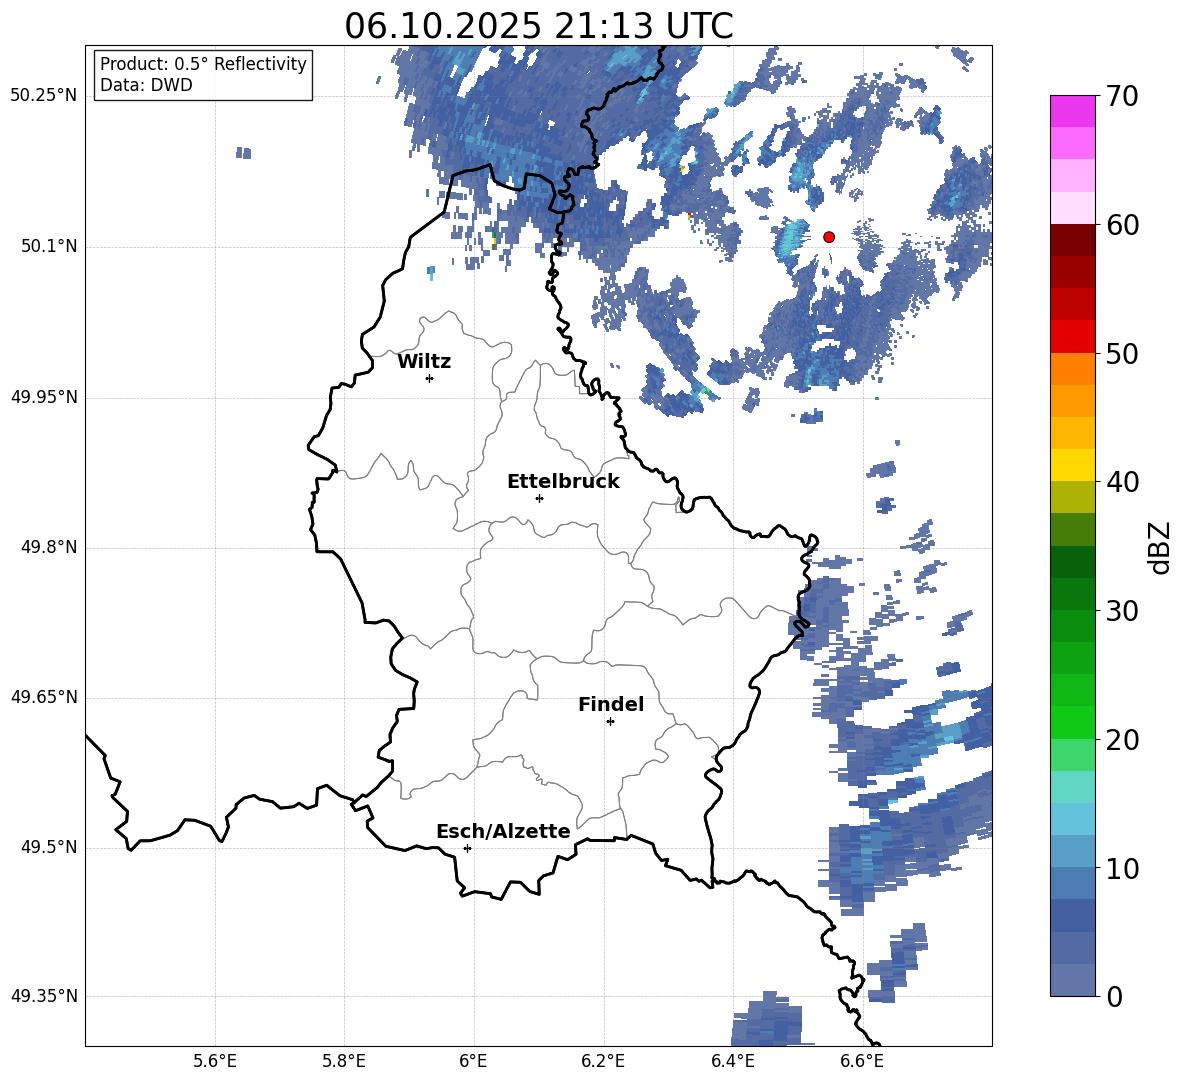Image resolution: width=1184 pixels, height=1081 pixels.
Task: Select the Esch/Alzette city label
Action: coord(503,831)
